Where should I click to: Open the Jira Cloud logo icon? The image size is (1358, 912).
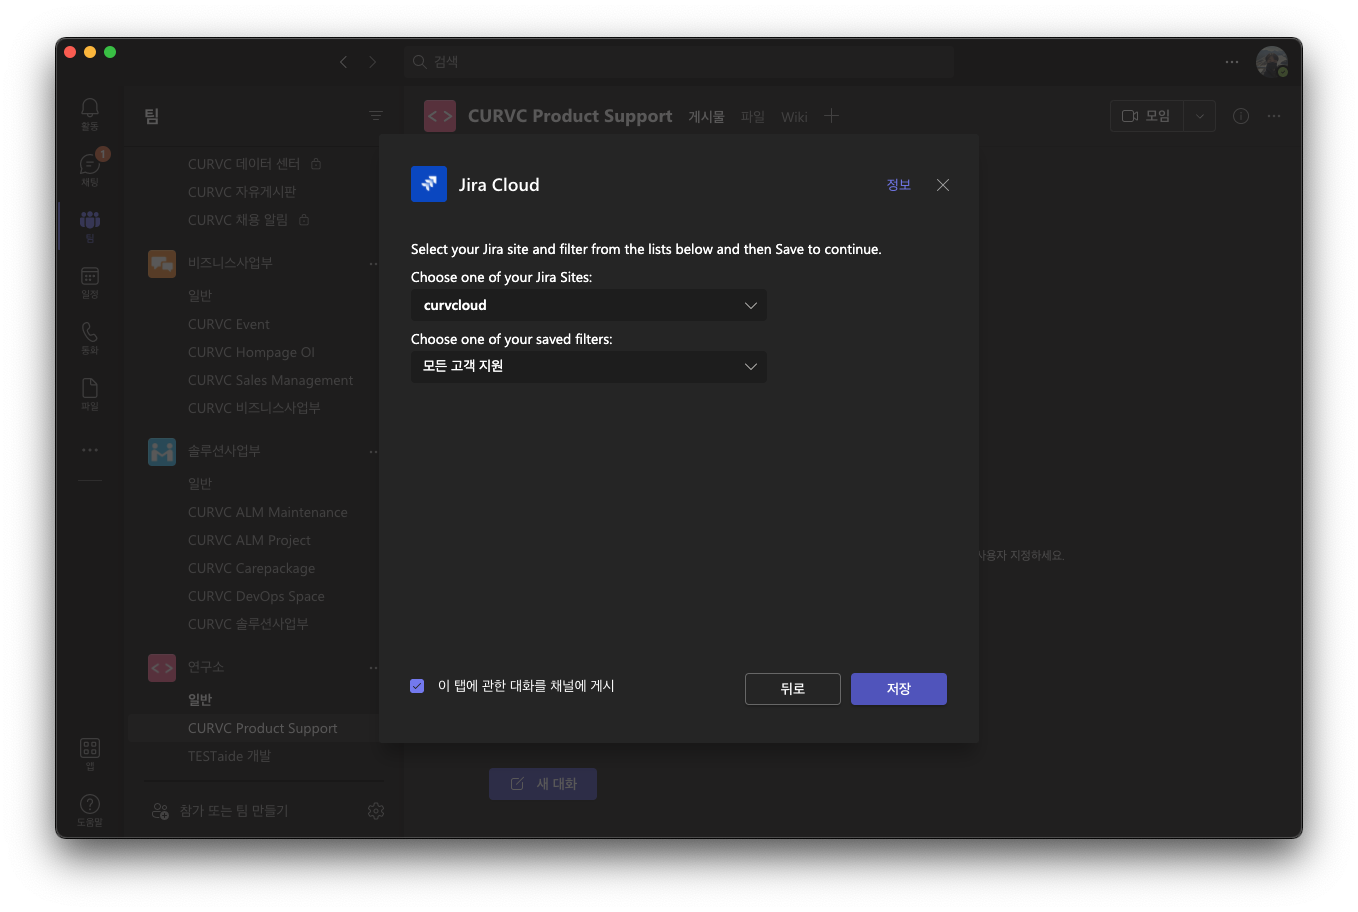[x=429, y=184]
